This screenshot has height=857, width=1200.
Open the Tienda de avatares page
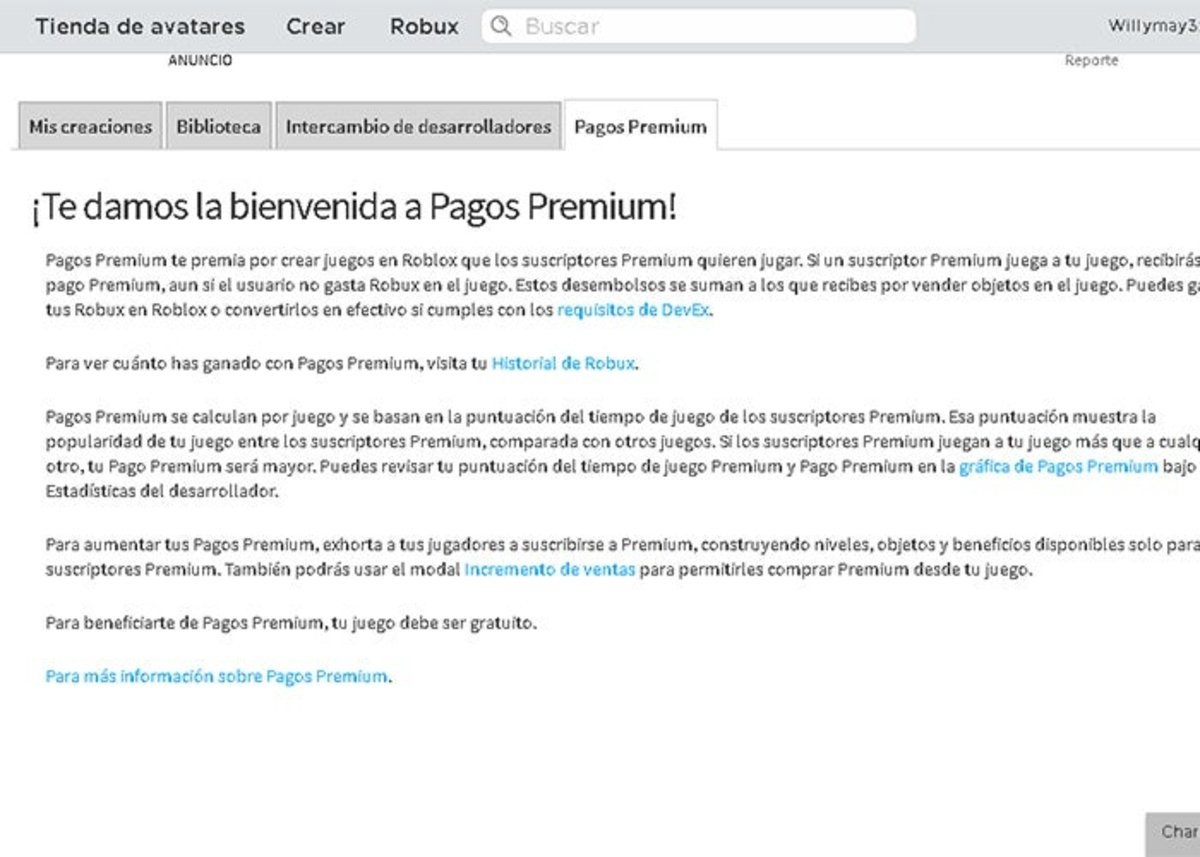click(139, 26)
